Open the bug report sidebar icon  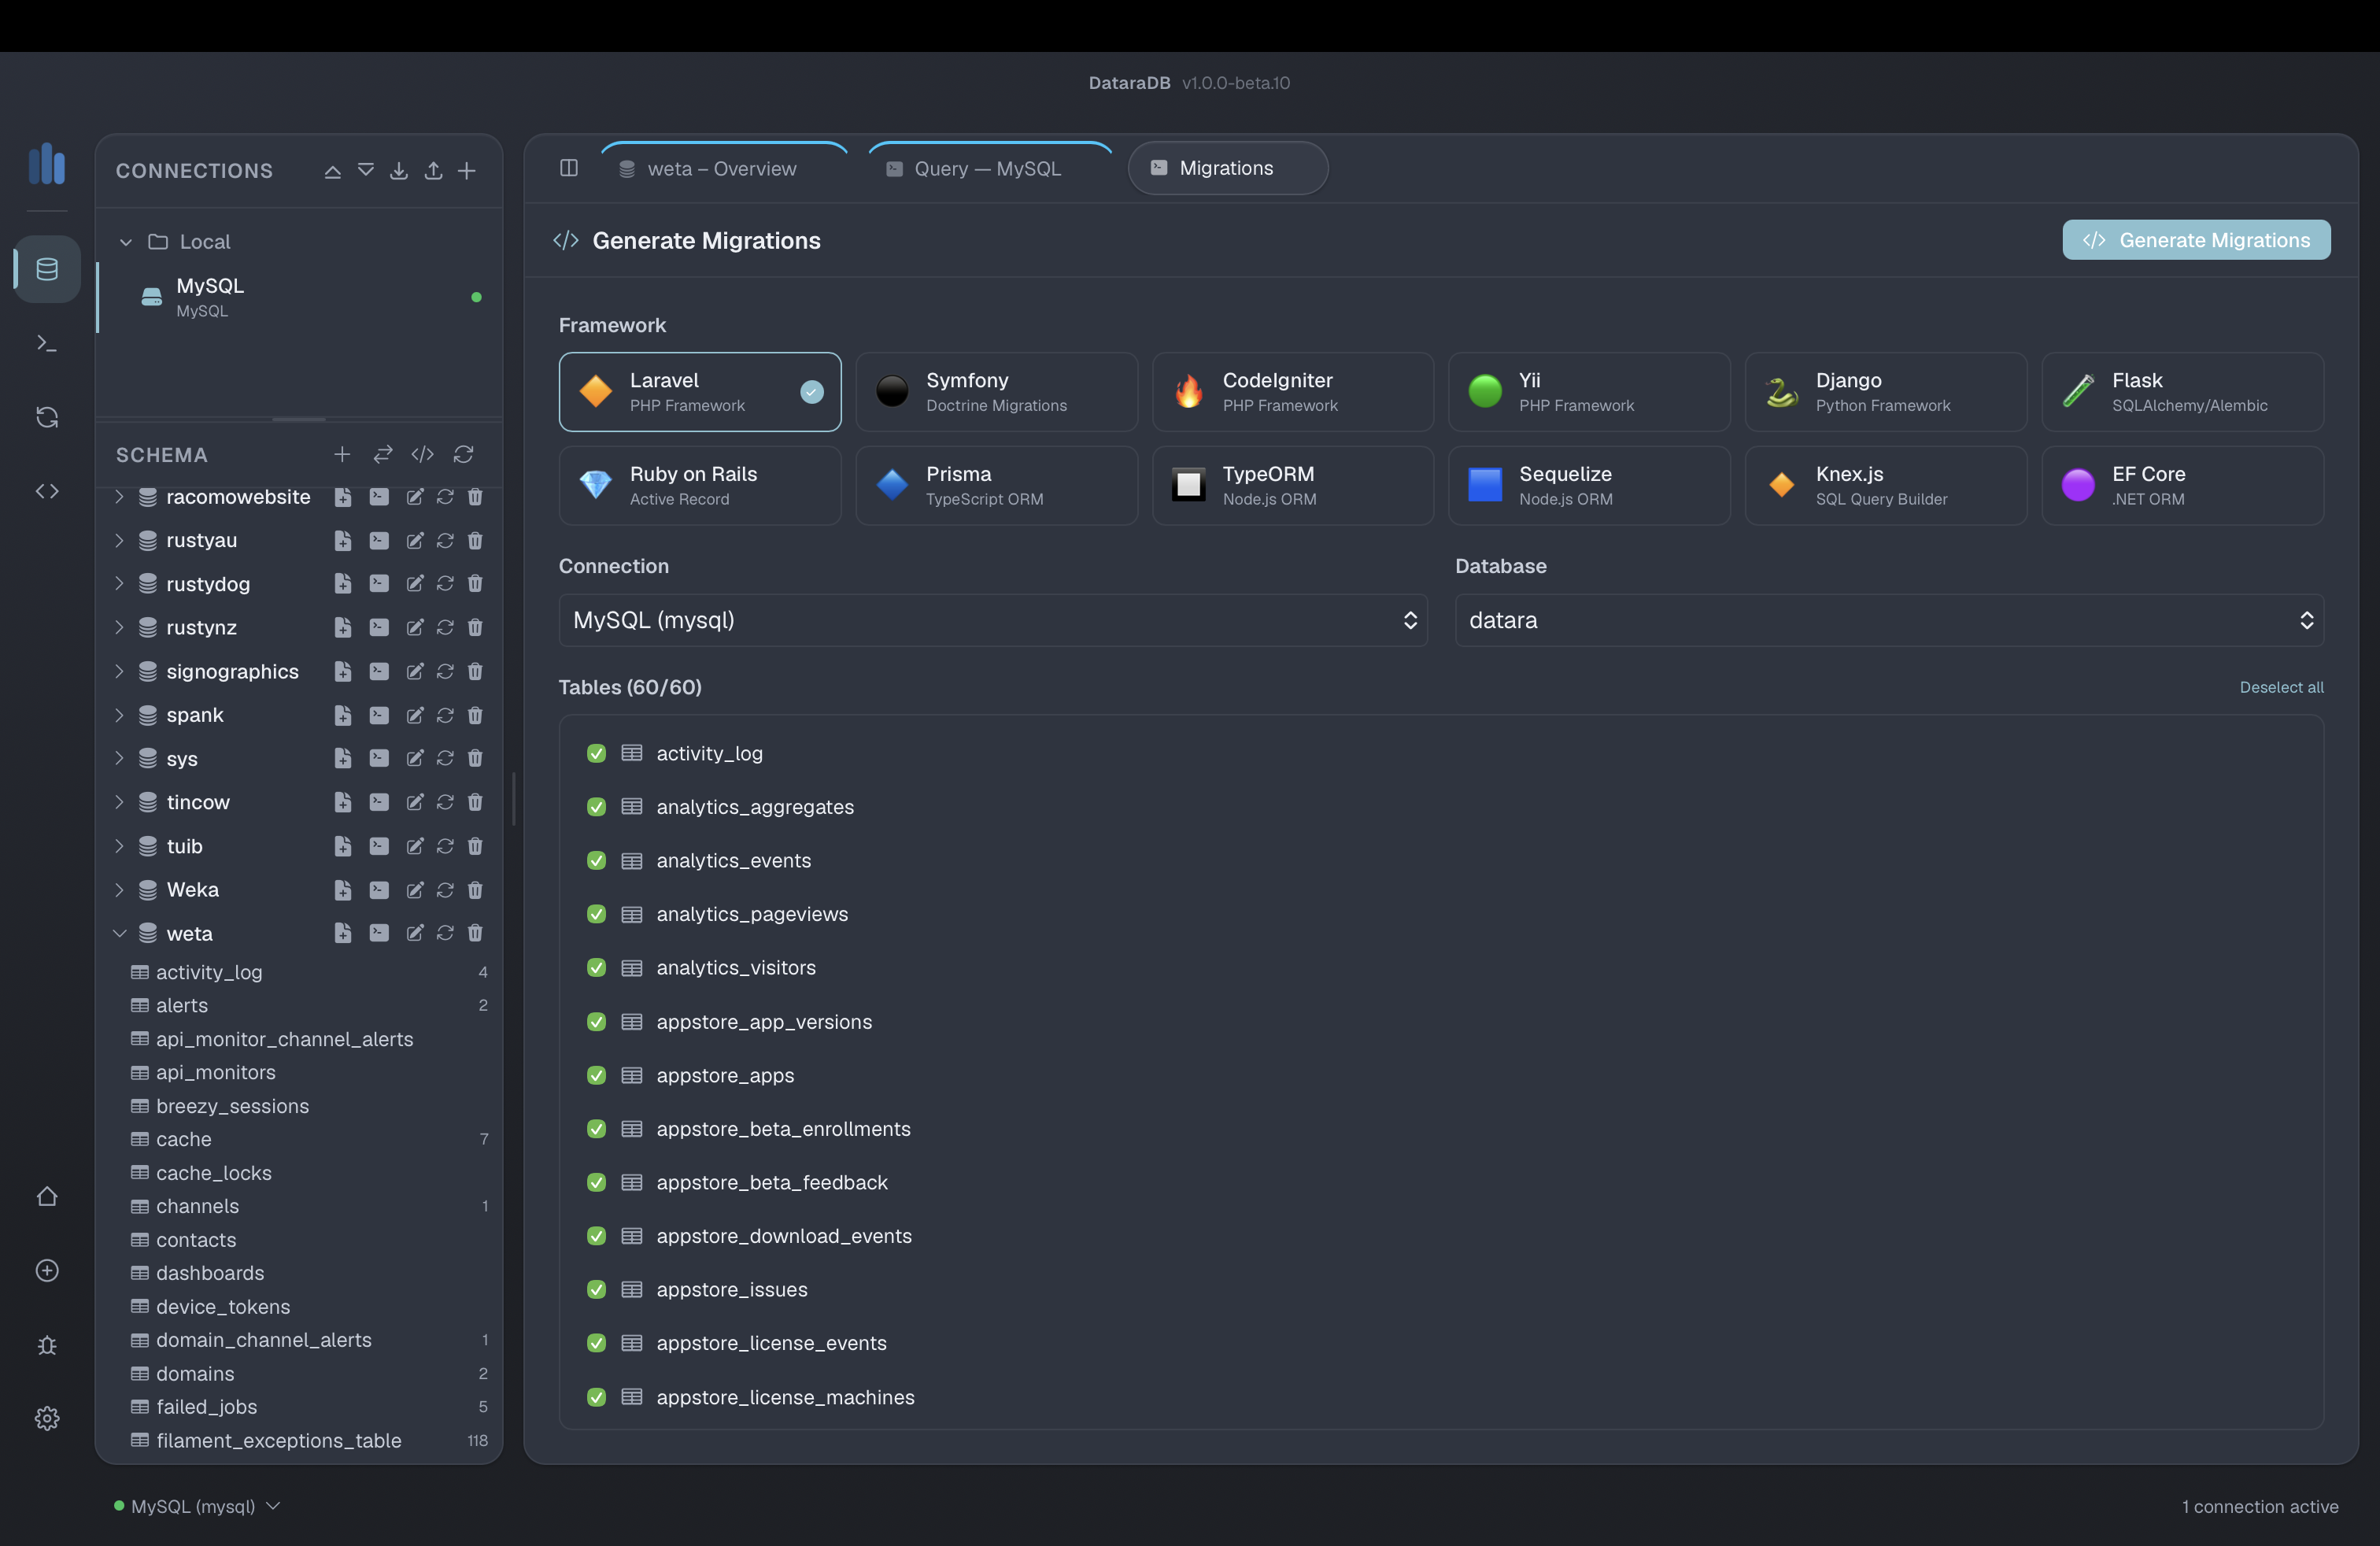47,1345
